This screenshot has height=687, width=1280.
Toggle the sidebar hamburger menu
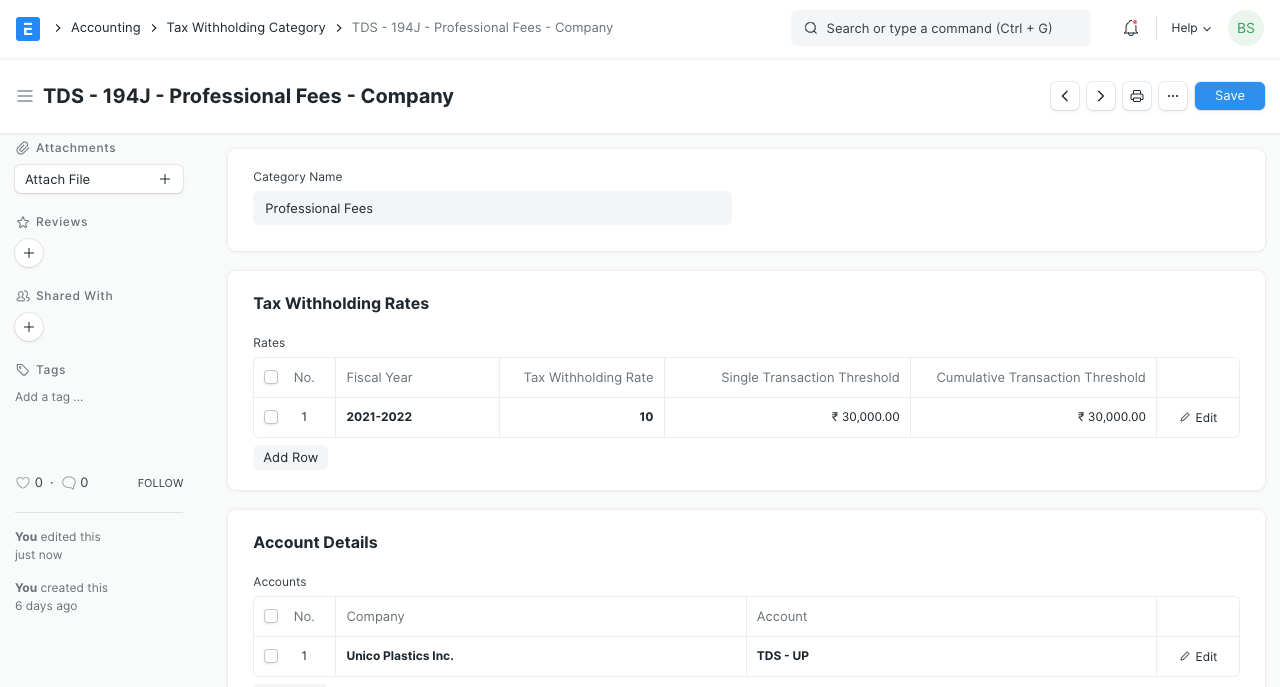[25, 96]
